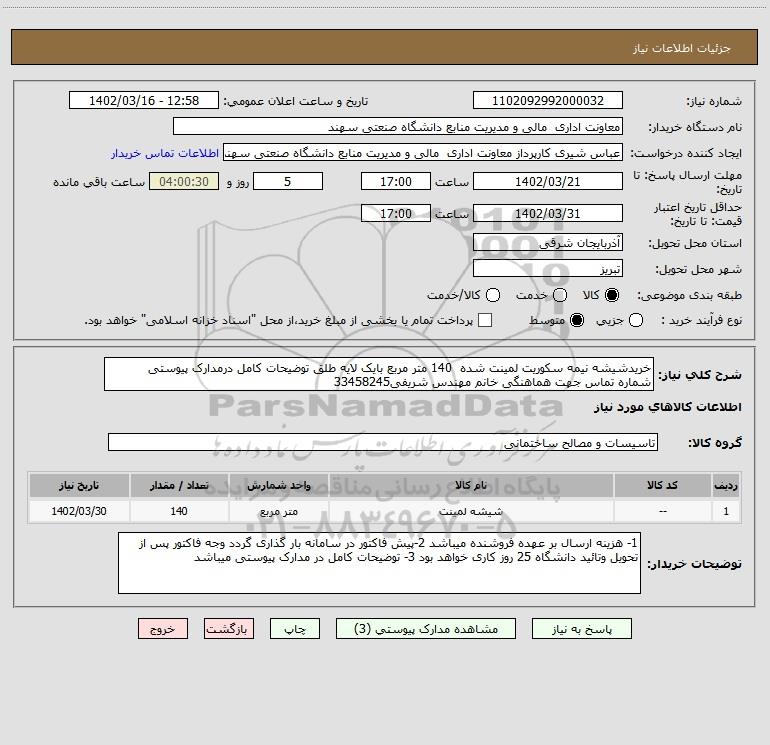Click row number 1 cell
The width and height of the screenshot is (770, 745).
(726, 511)
